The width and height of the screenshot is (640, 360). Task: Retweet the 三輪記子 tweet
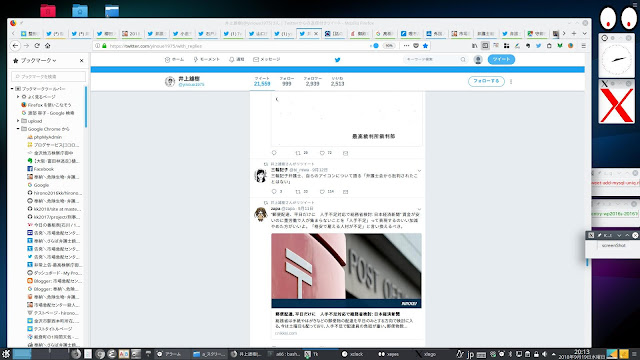coord(298,191)
